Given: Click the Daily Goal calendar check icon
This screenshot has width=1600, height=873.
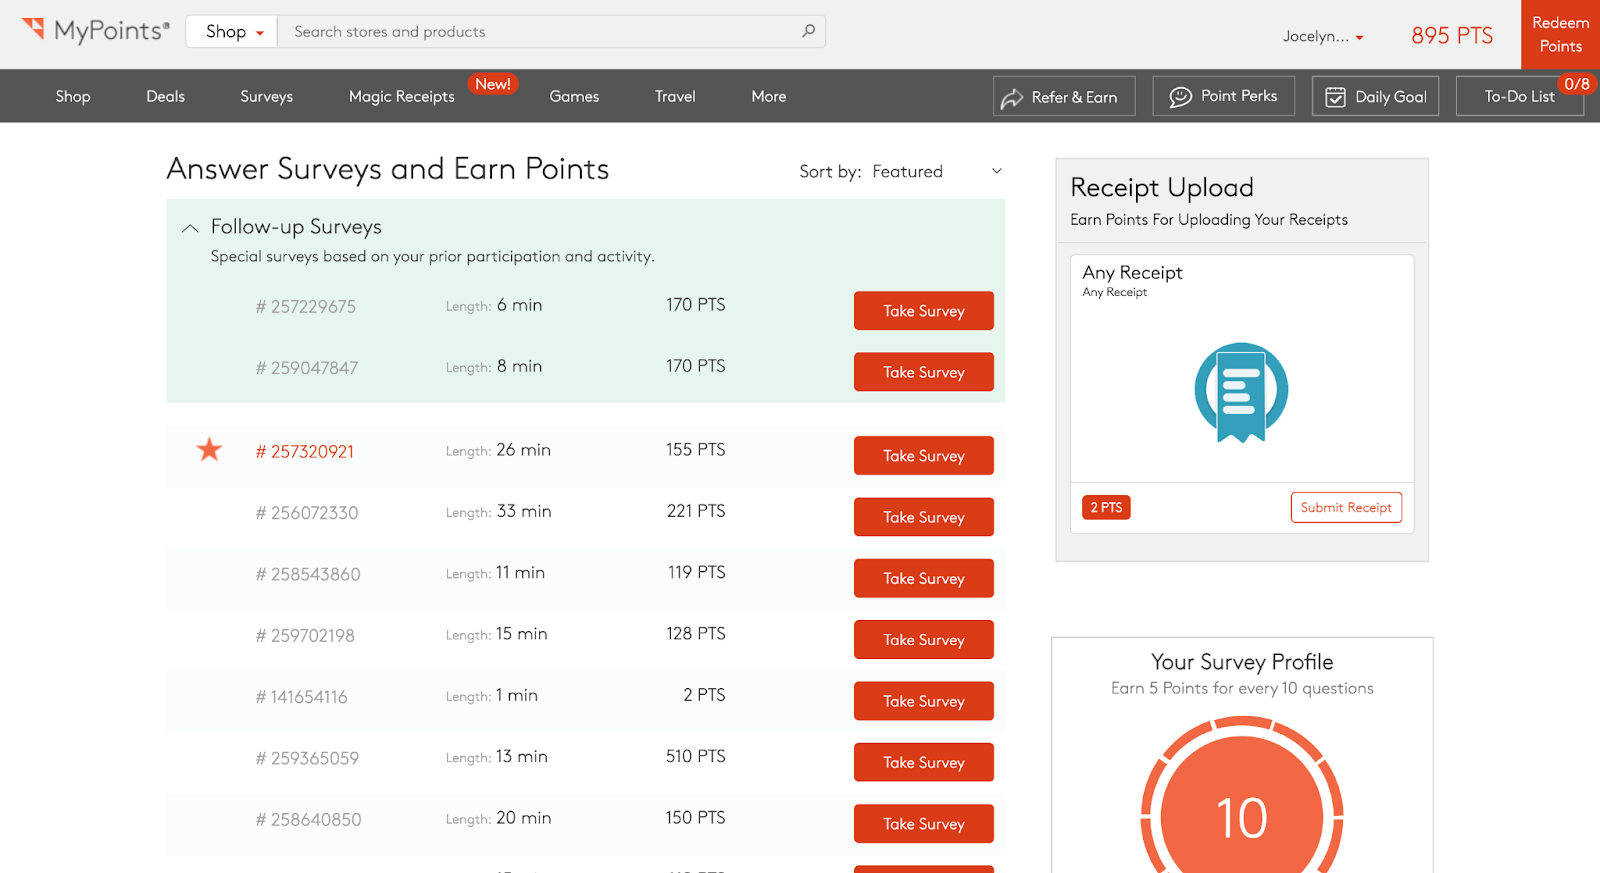Looking at the screenshot, I should coord(1335,97).
